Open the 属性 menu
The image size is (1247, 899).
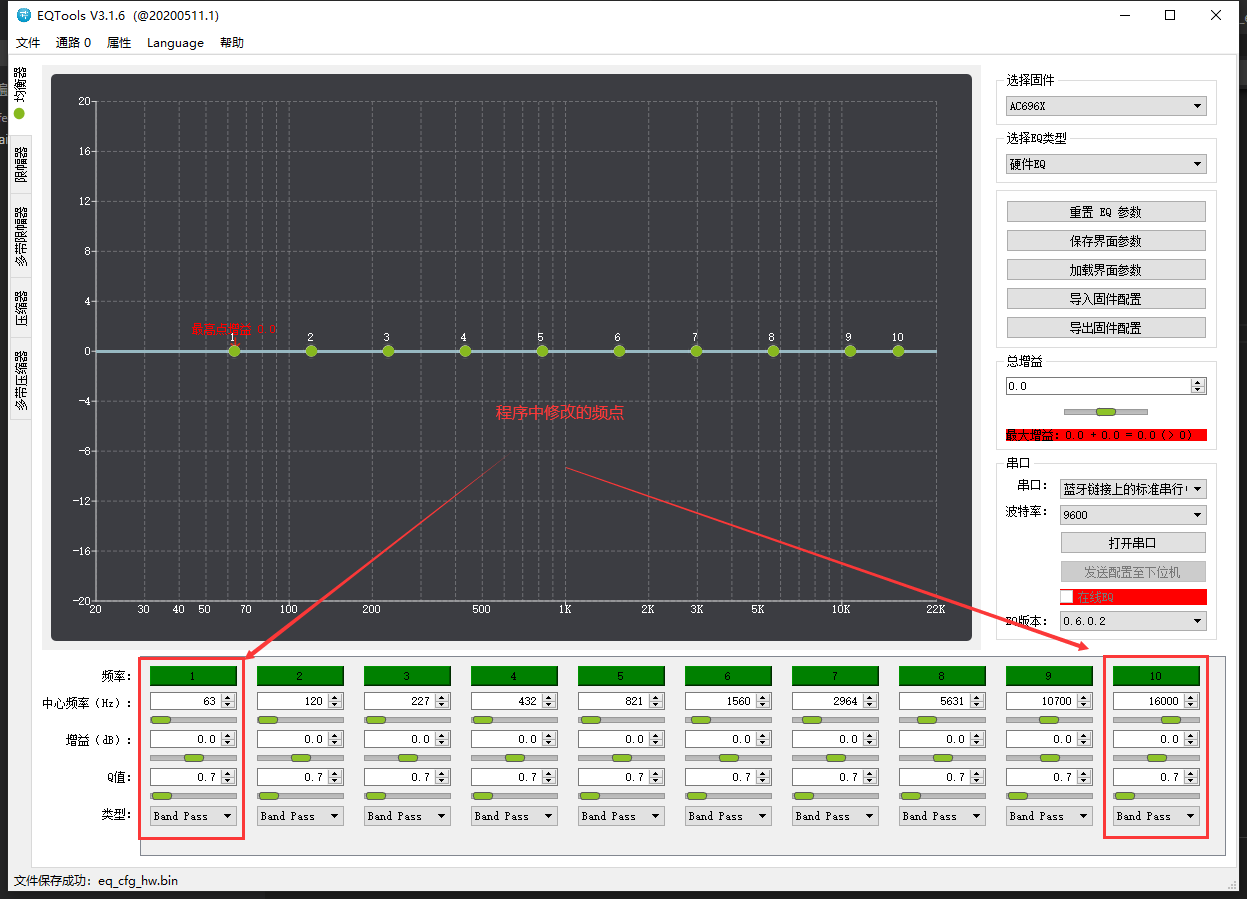tap(119, 43)
